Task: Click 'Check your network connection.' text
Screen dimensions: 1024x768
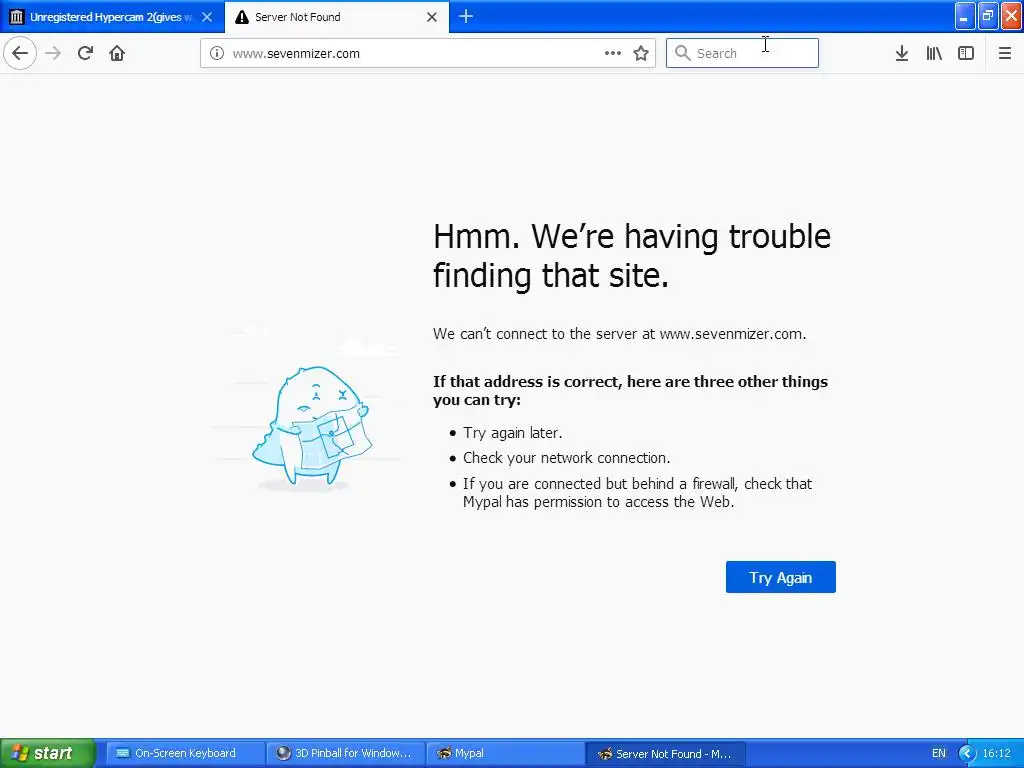Action: [x=567, y=458]
